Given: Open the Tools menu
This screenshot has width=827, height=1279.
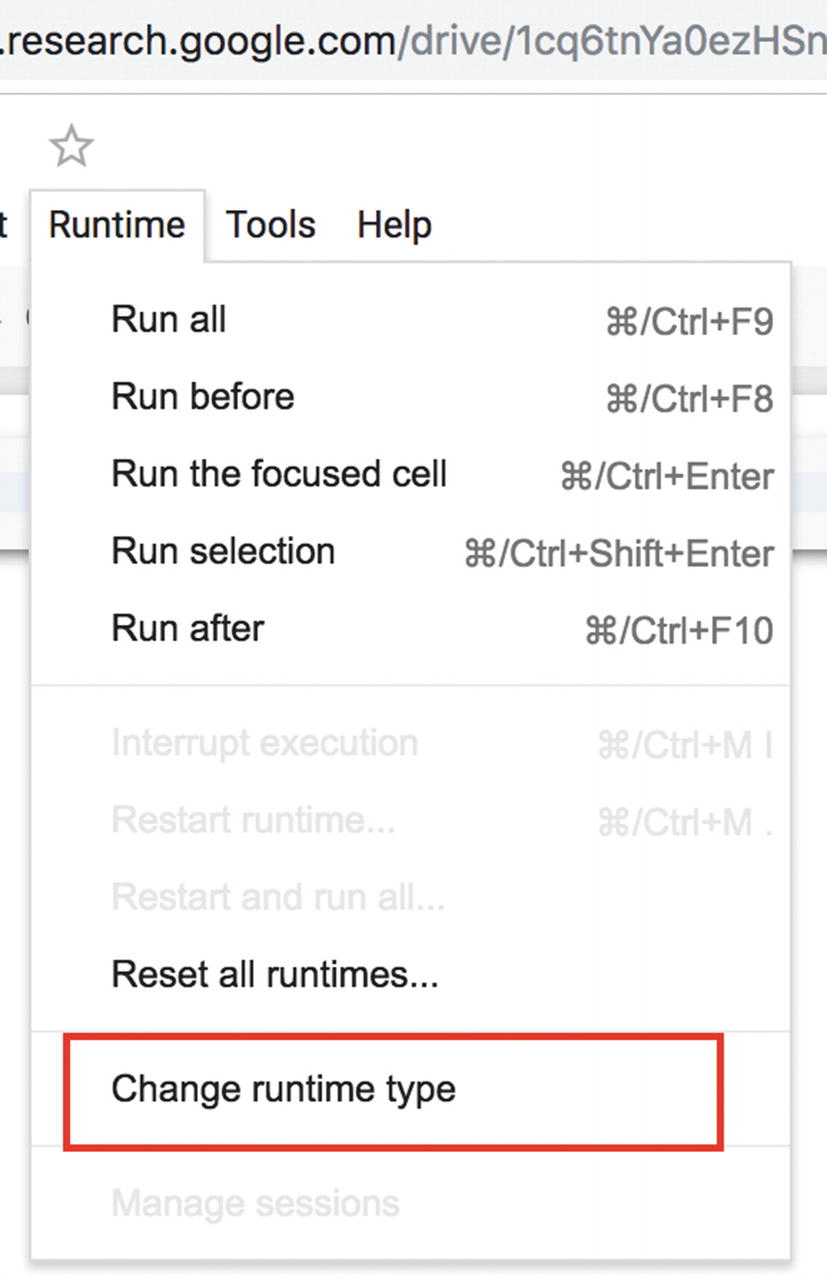Looking at the screenshot, I should point(270,225).
